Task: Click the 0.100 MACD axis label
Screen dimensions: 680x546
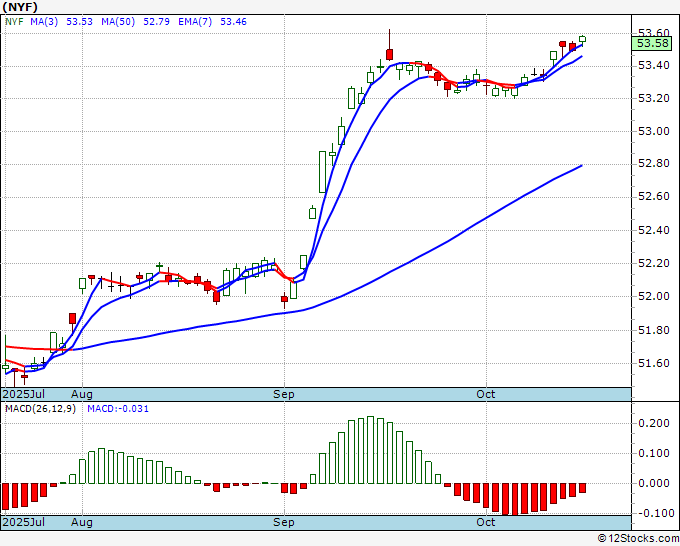Action: tap(654, 453)
